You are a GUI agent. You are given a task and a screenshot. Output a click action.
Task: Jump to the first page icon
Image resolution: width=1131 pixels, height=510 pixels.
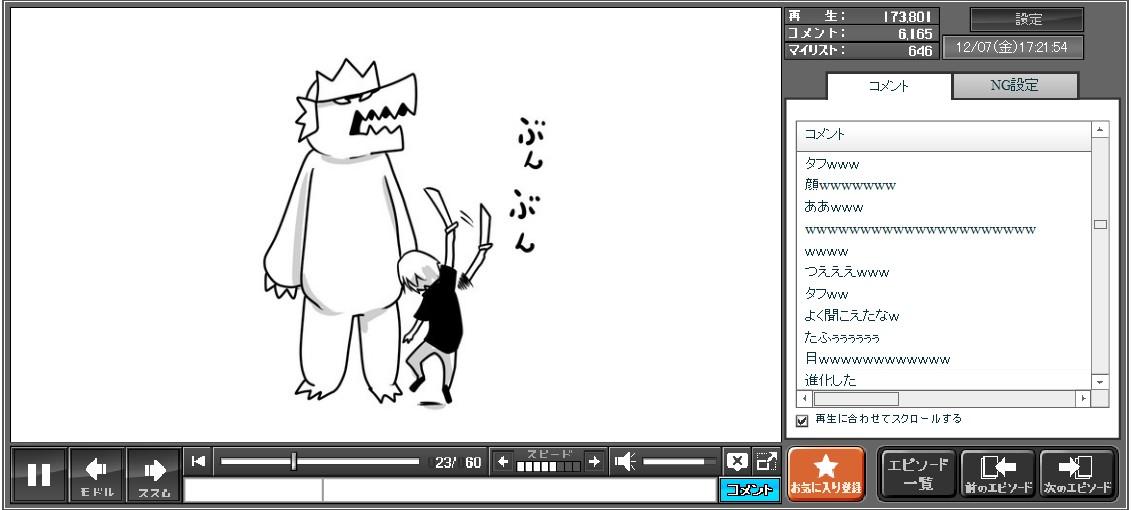[x=198, y=461]
